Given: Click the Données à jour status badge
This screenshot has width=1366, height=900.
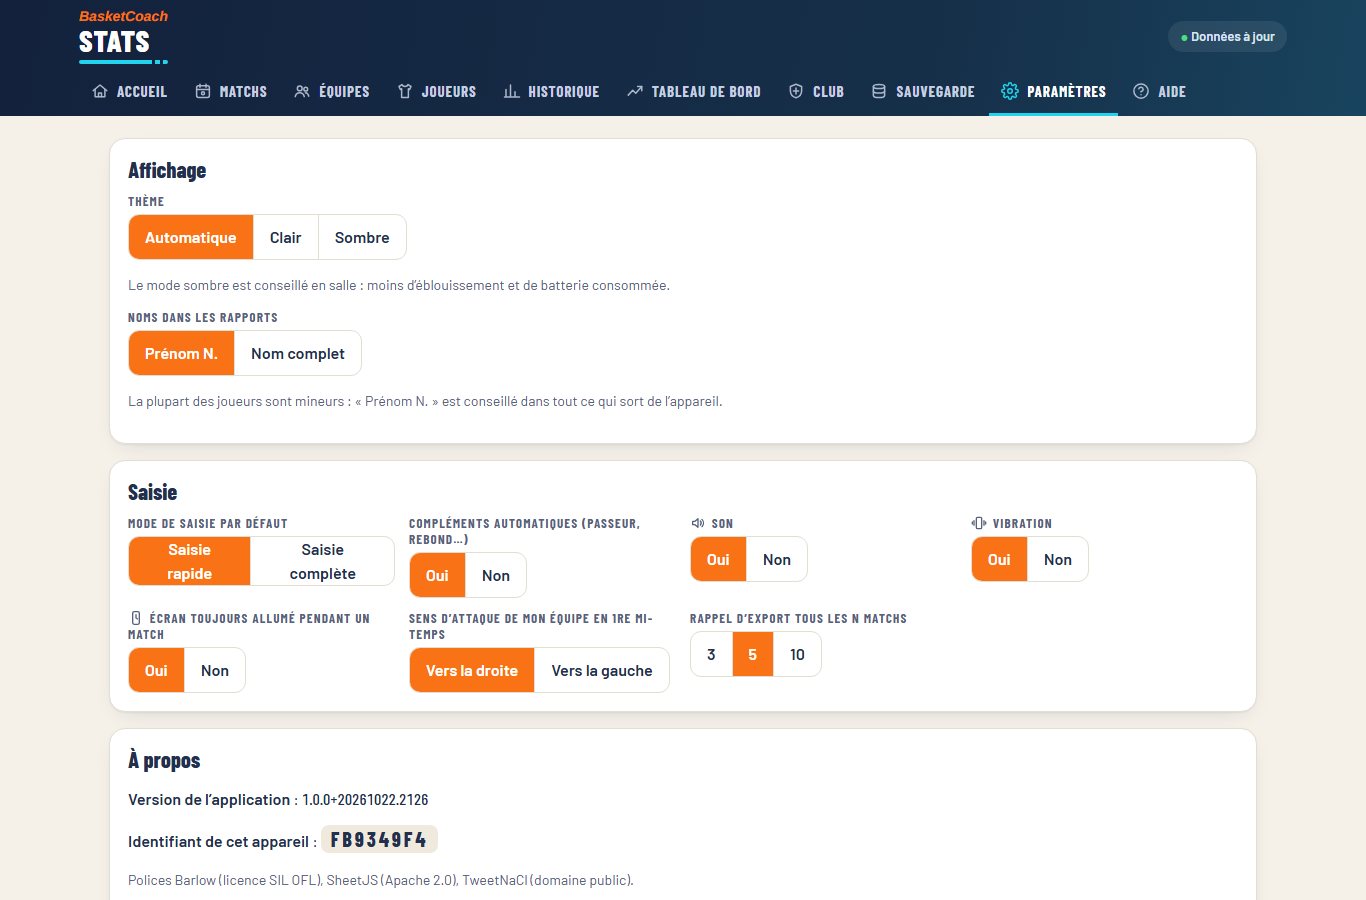Looking at the screenshot, I should coord(1227,37).
